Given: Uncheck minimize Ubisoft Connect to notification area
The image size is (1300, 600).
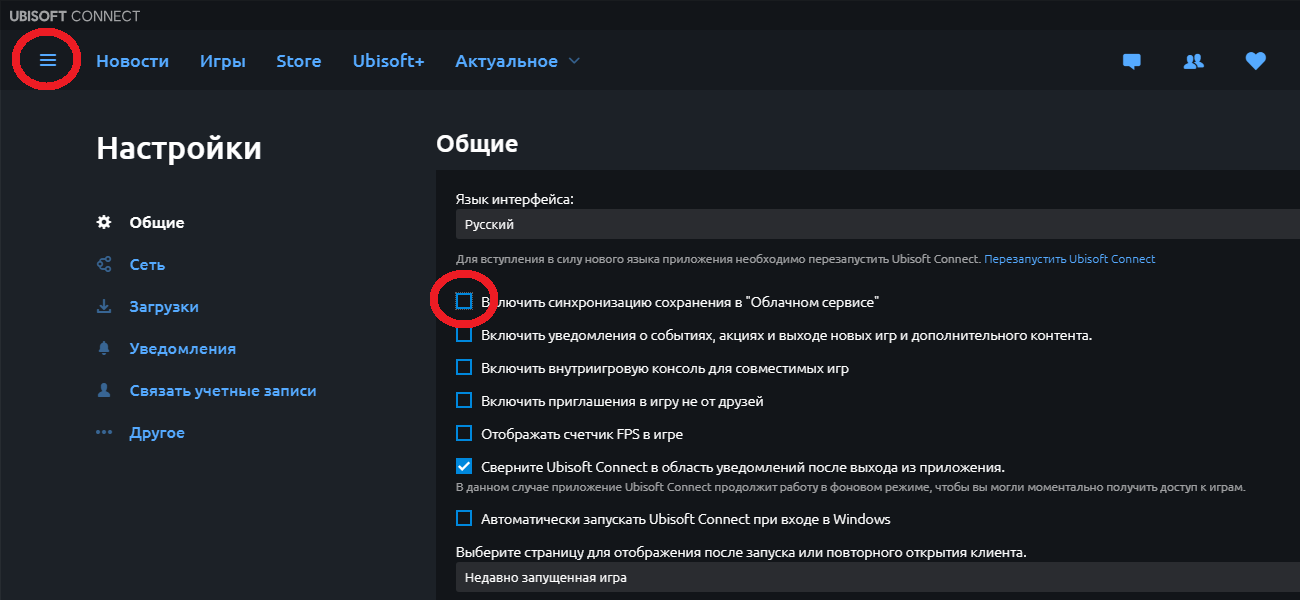Looking at the screenshot, I should tap(464, 466).
